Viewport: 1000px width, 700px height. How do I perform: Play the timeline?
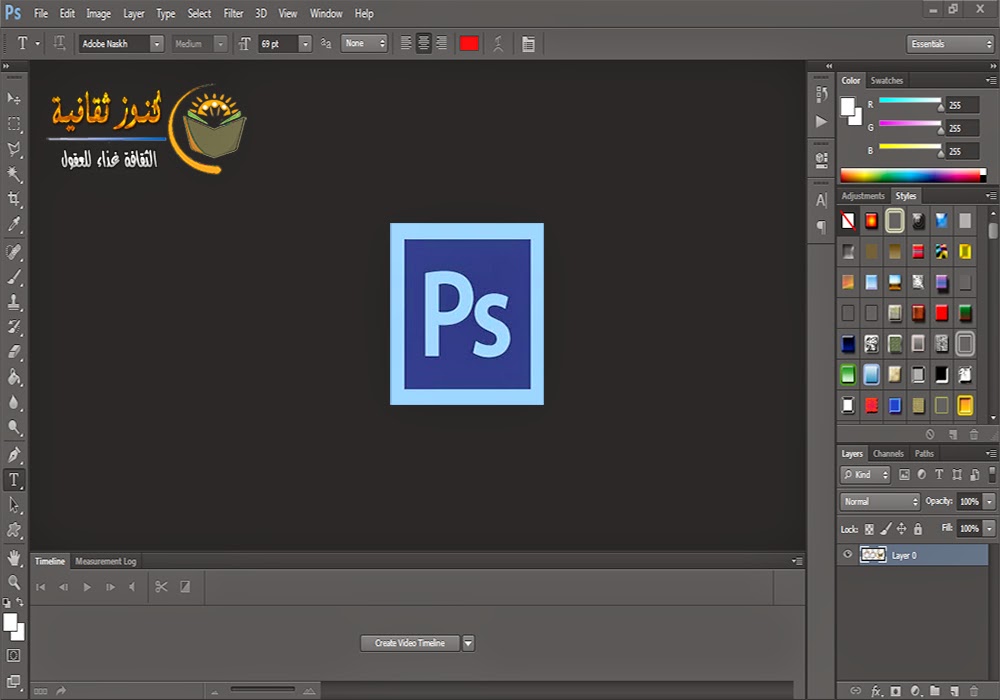click(x=87, y=587)
